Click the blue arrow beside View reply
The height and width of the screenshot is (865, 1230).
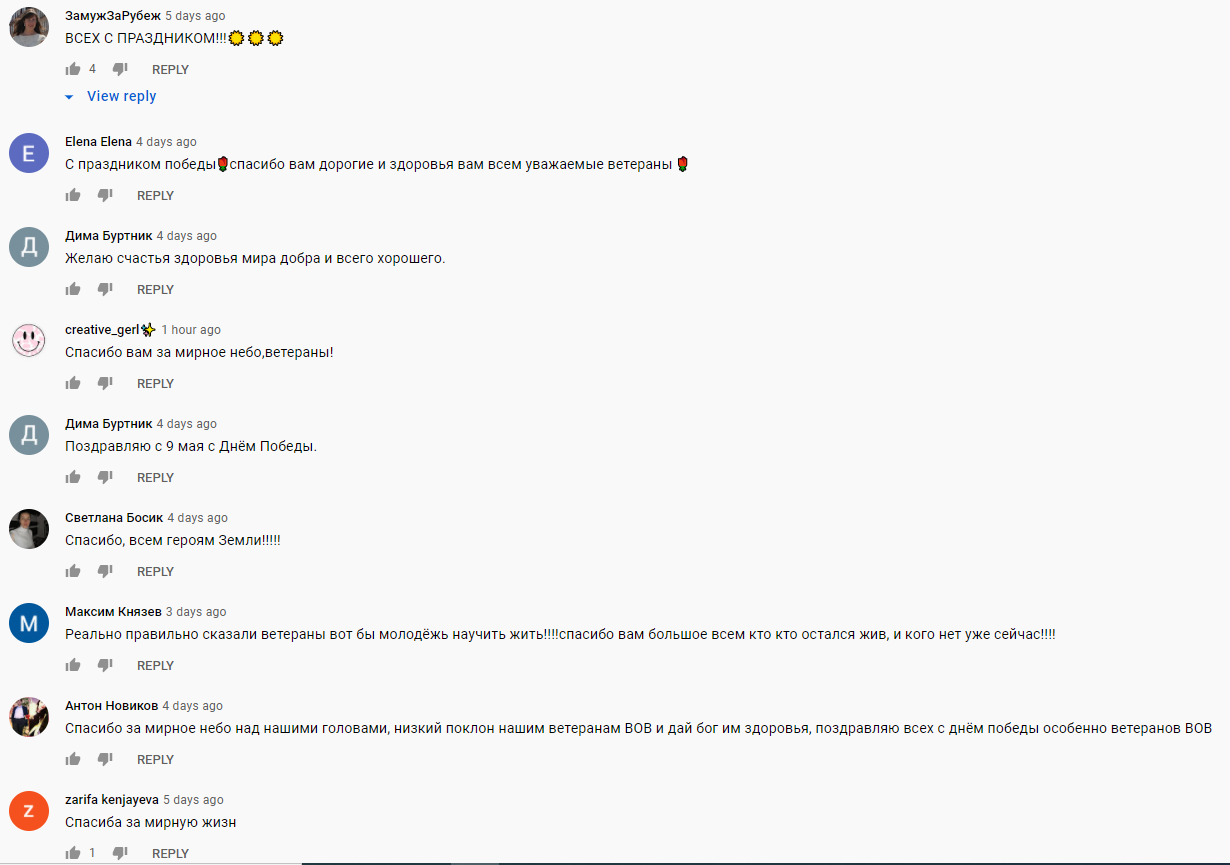[x=69, y=97]
